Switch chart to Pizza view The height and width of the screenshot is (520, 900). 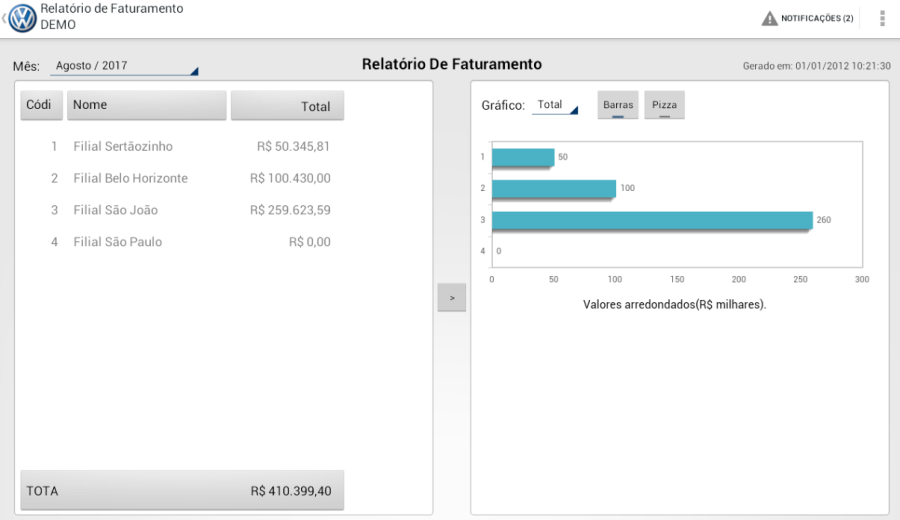[x=664, y=105]
